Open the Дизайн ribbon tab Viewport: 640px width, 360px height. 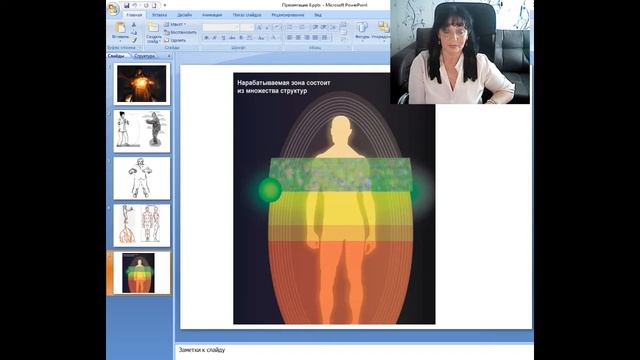[x=184, y=15]
